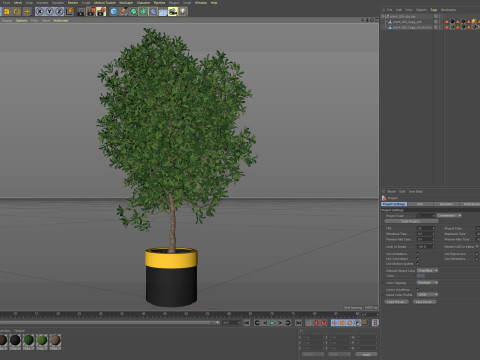Toggle Linear Workflow checkbox

pyautogui.click(x=418, y=290)
